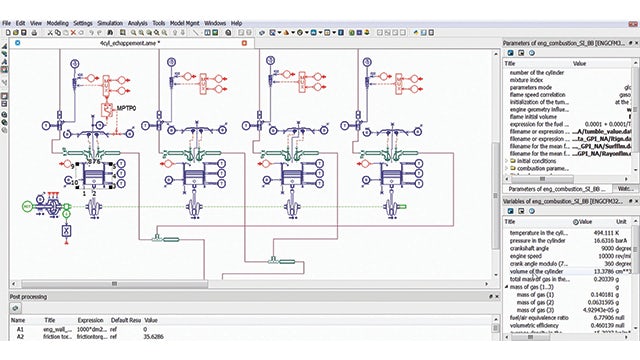Open the Simulation menu
Viewport: 640px width, 360px height.
point(110,23)
